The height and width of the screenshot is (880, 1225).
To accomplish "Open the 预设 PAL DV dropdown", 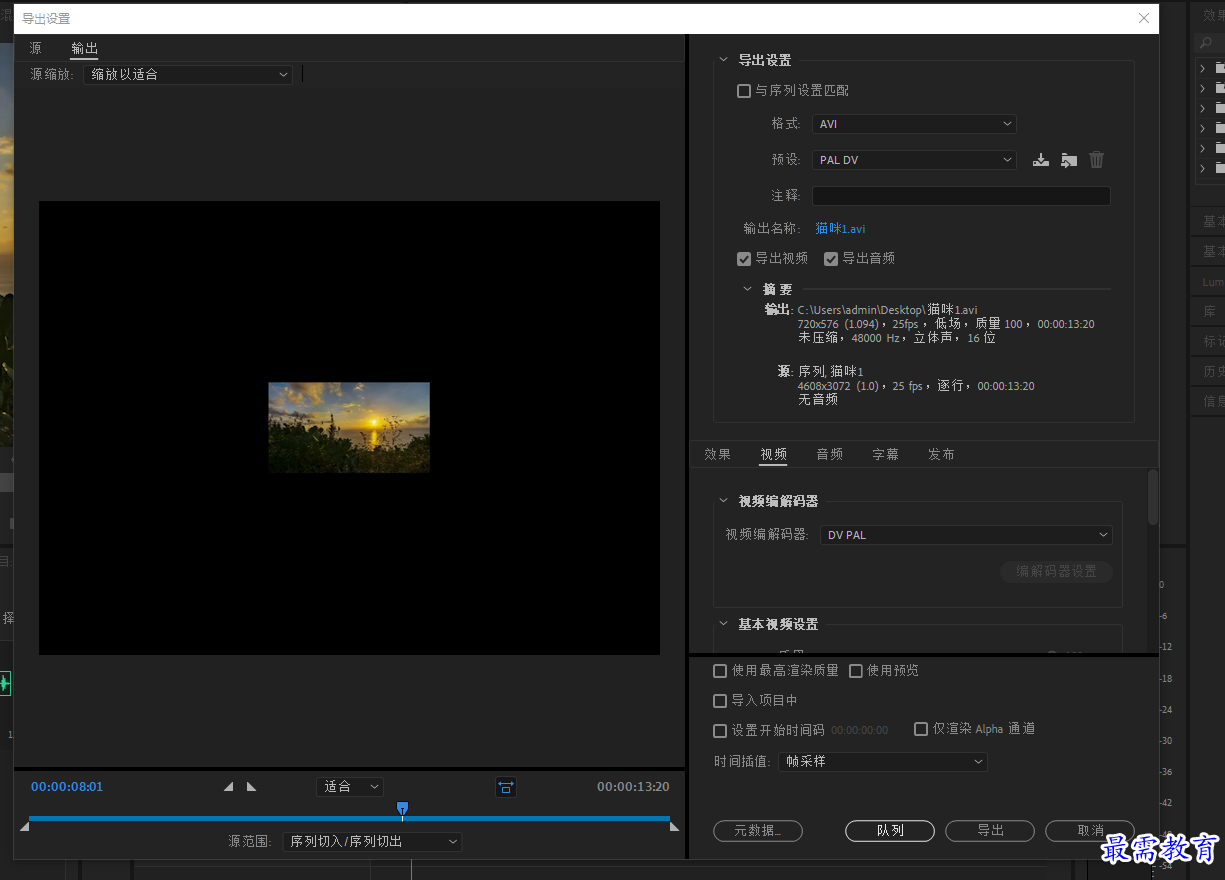I will [914, 160].
